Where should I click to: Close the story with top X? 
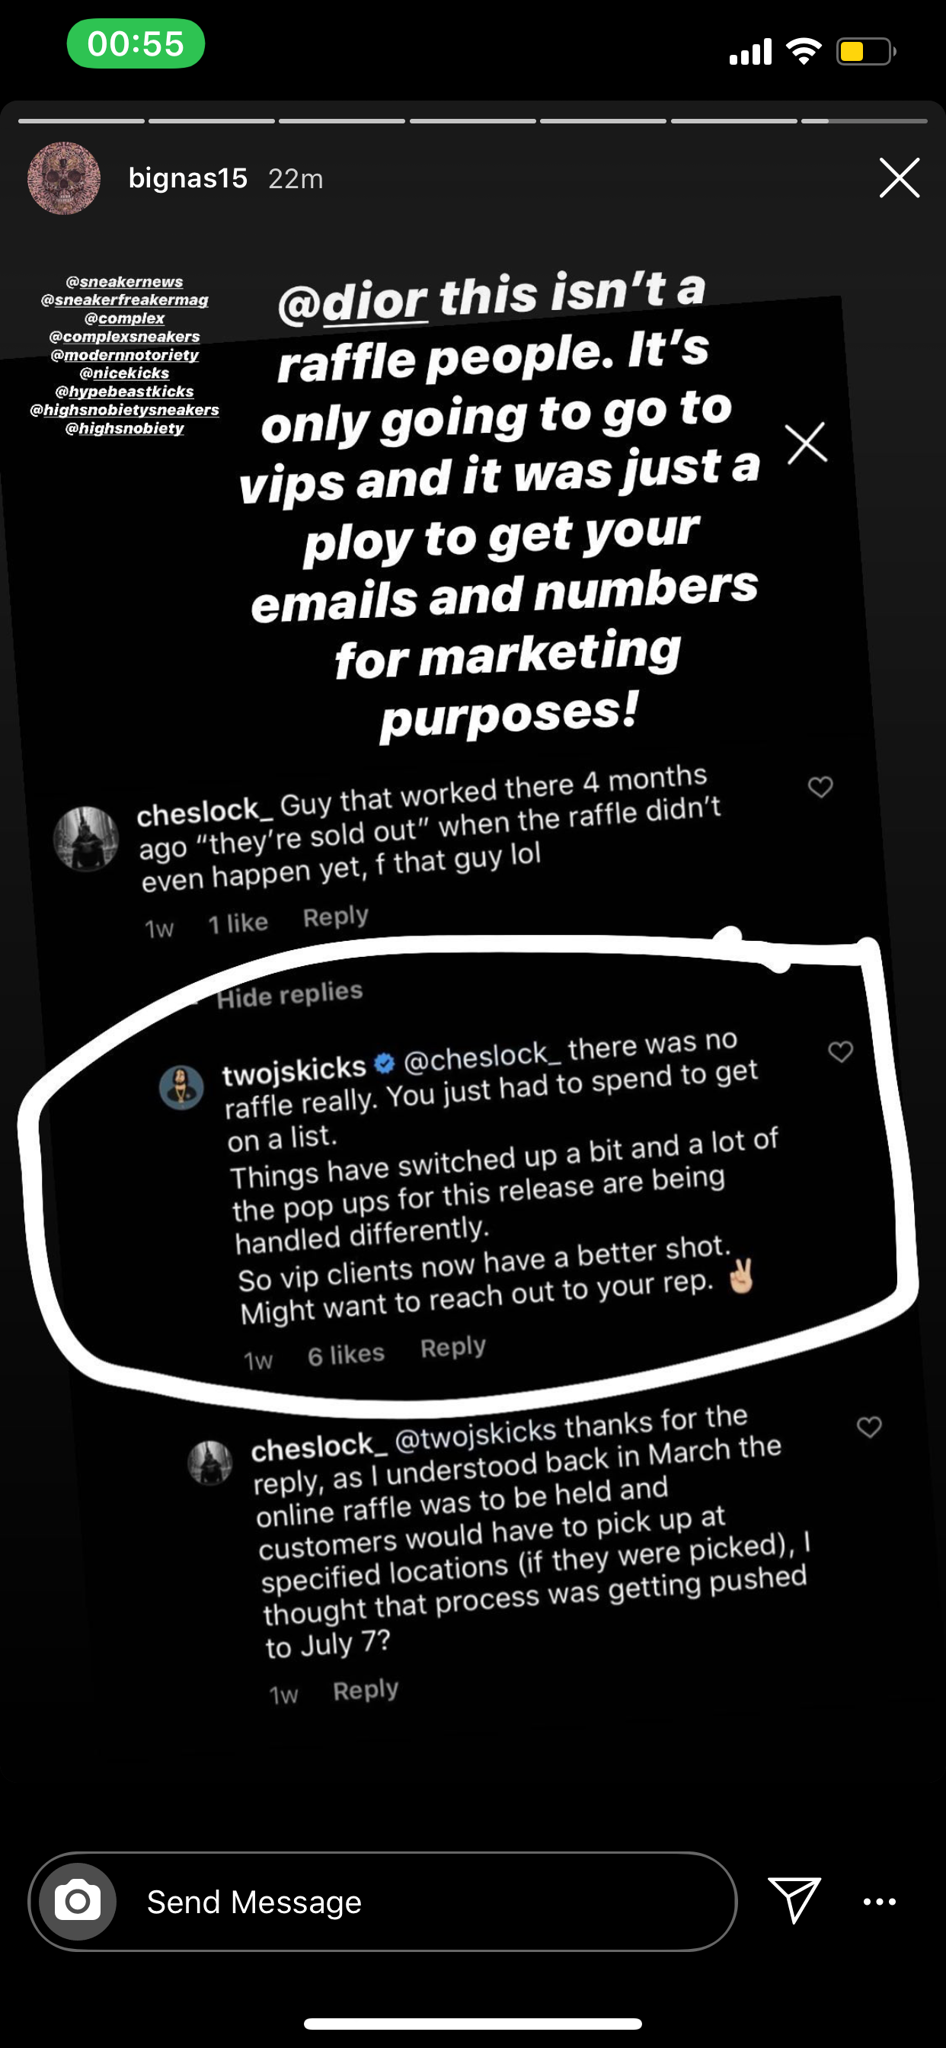pyautogui.click(x=899, y=178)
